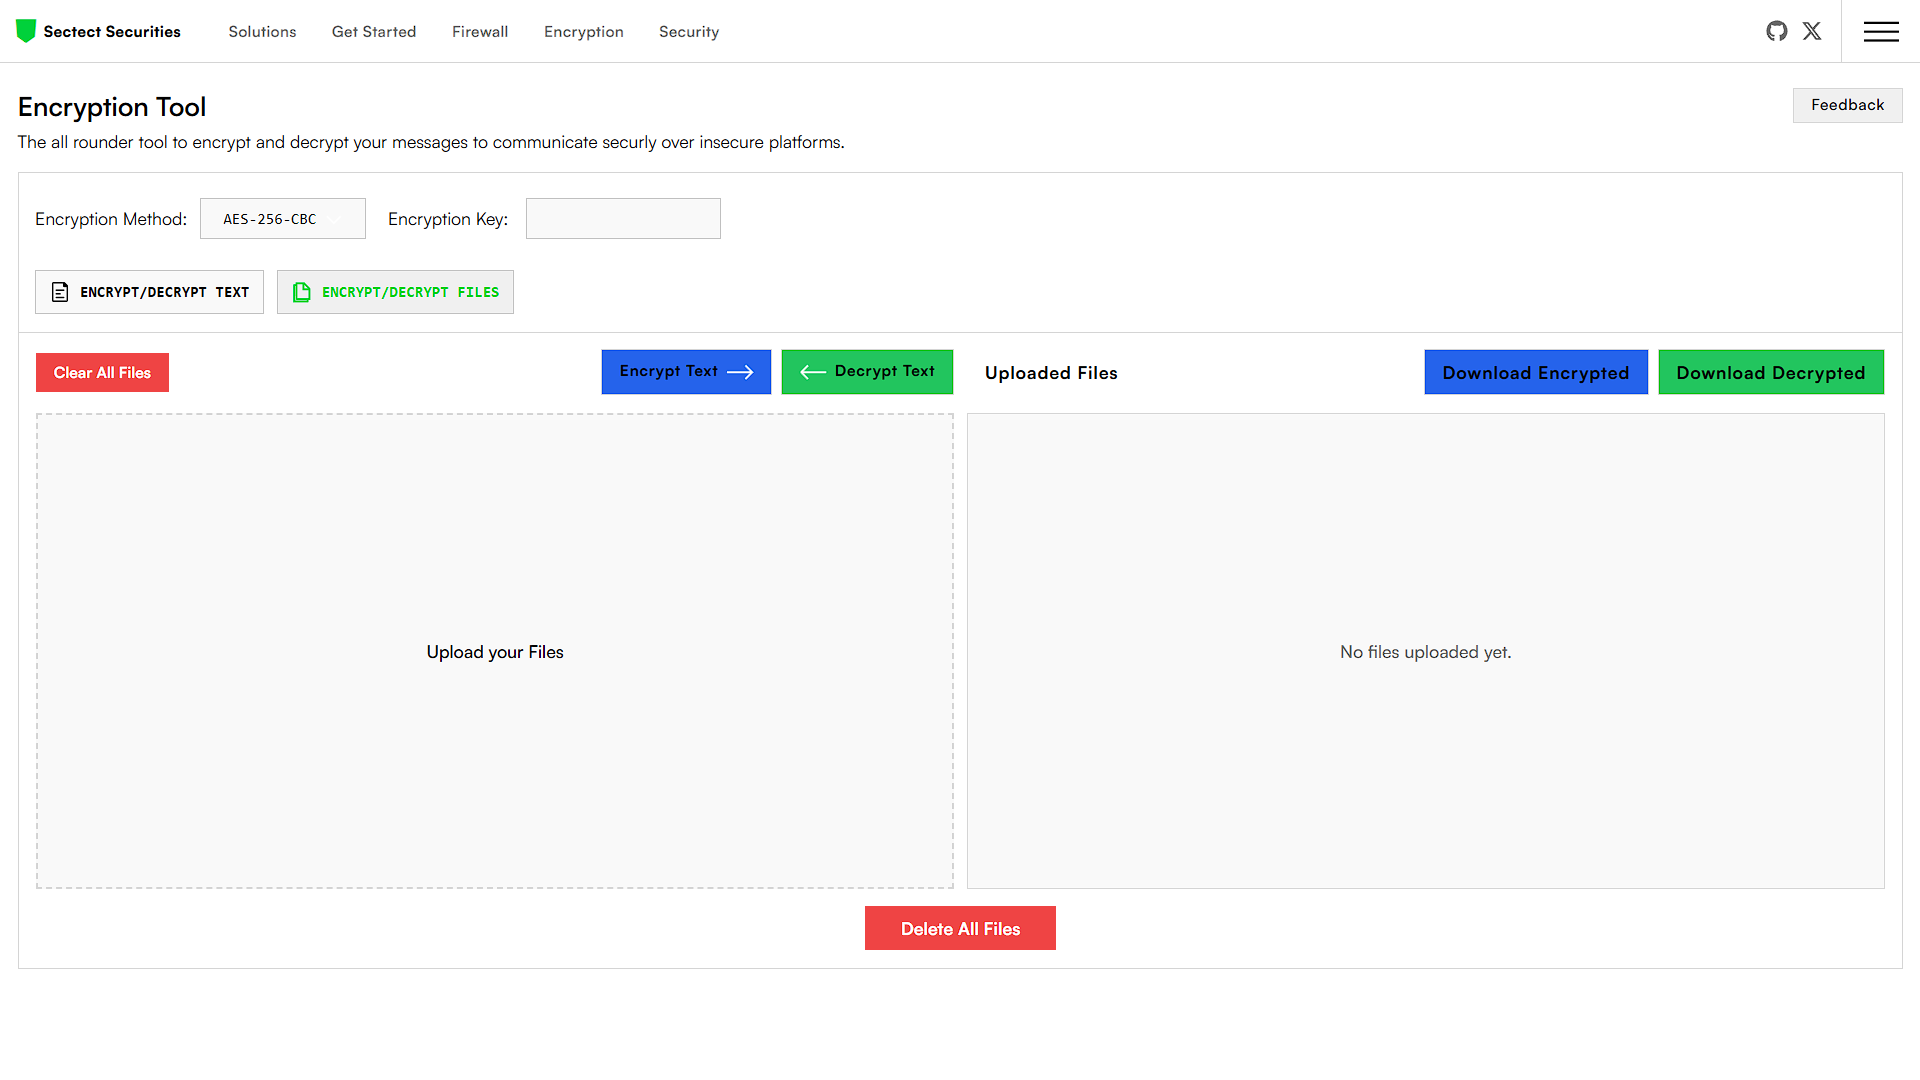1920x1080 pixels.
Task: Click the Encryption Tool heading
Action: pos(112,107)
